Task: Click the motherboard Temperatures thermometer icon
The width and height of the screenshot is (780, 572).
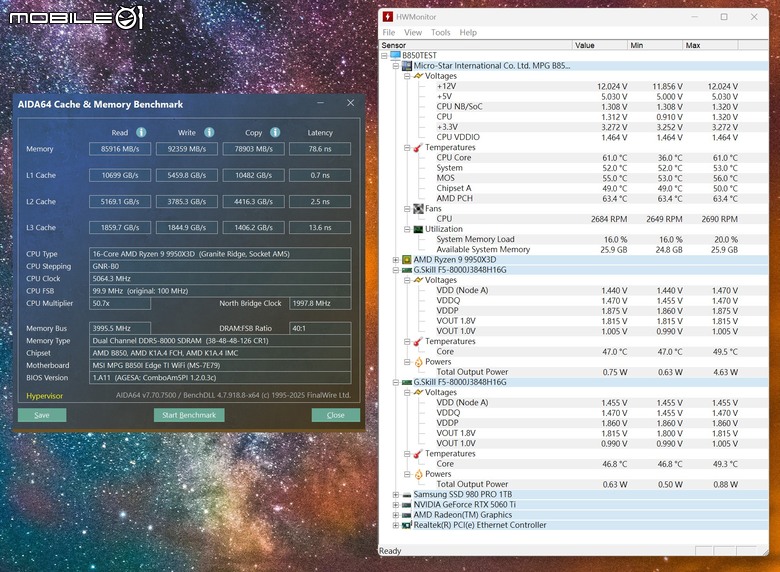Action: point(418,148)
